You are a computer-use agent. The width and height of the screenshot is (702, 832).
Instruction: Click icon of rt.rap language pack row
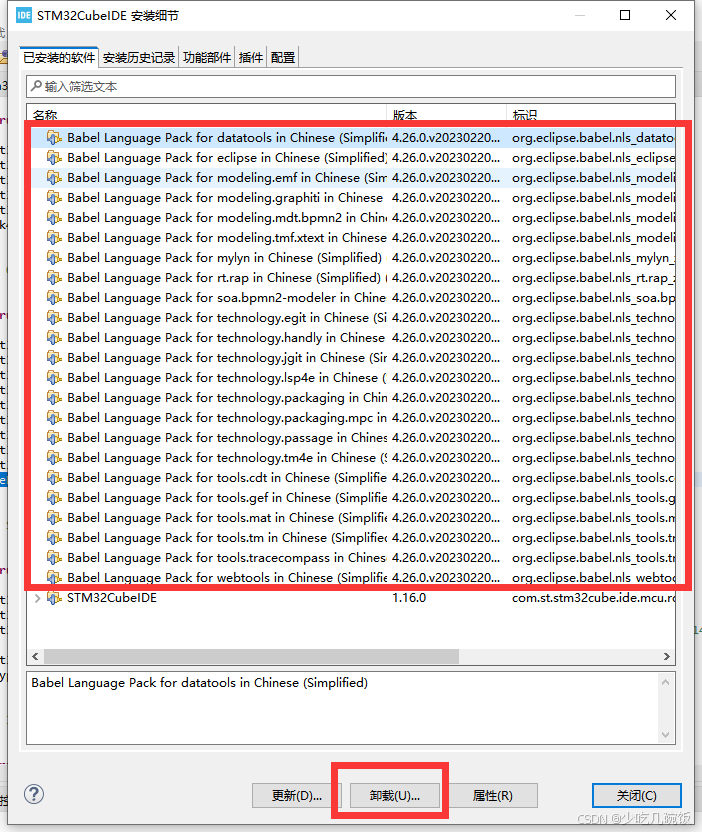point(54,278)
